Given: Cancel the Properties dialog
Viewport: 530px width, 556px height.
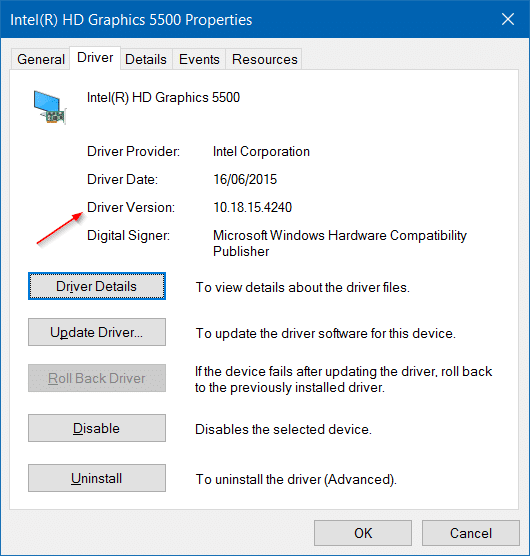Looking at the screenshot, I should [471, 533].
